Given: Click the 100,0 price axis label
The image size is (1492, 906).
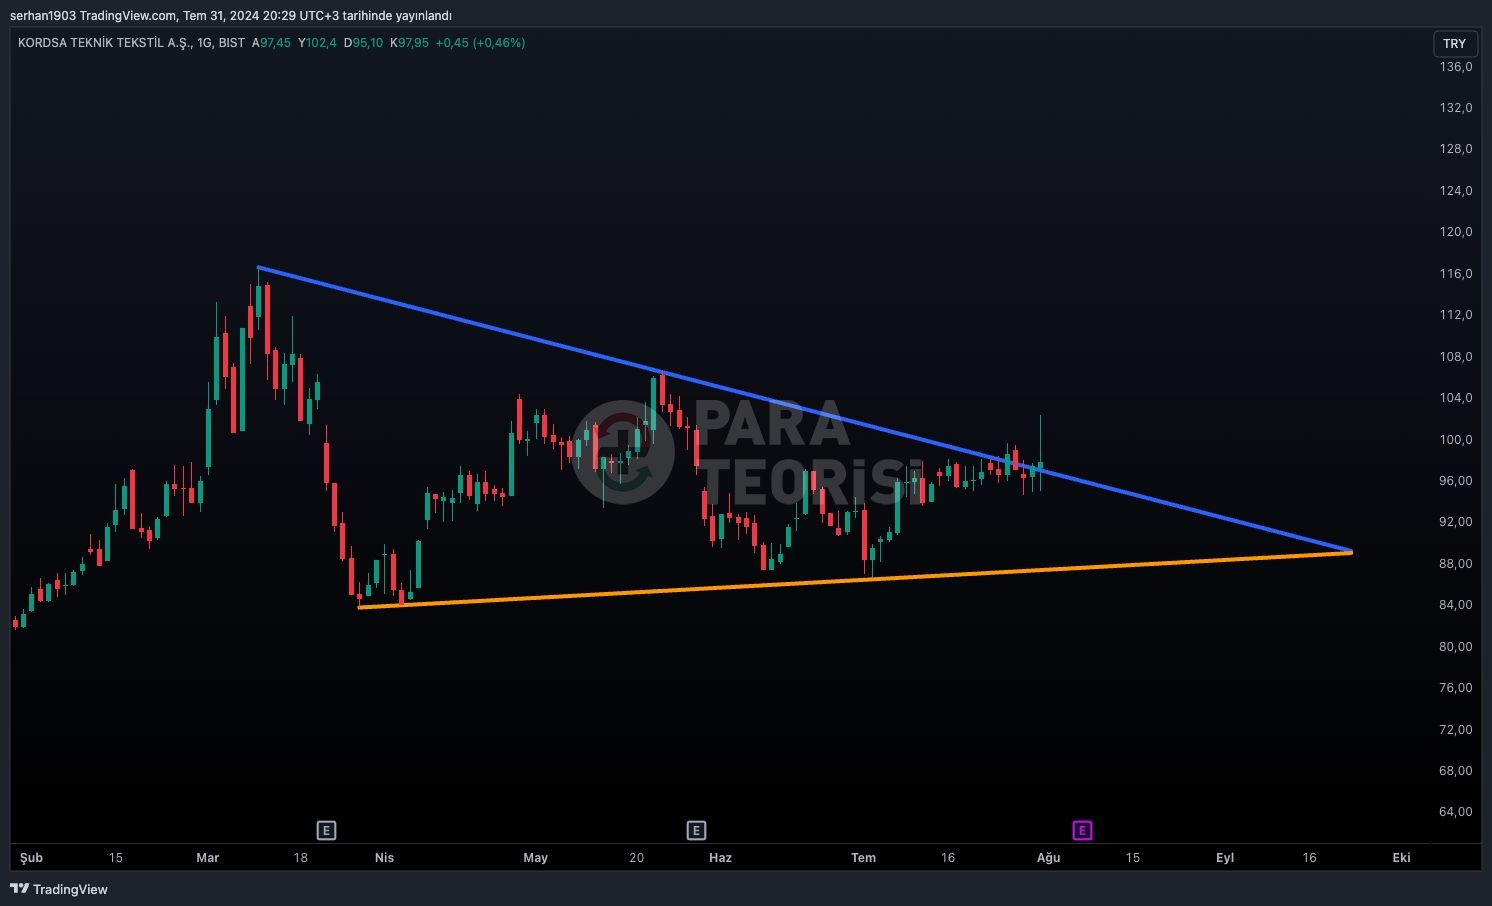Looking at the screenshot, I should click(1455, 440).
